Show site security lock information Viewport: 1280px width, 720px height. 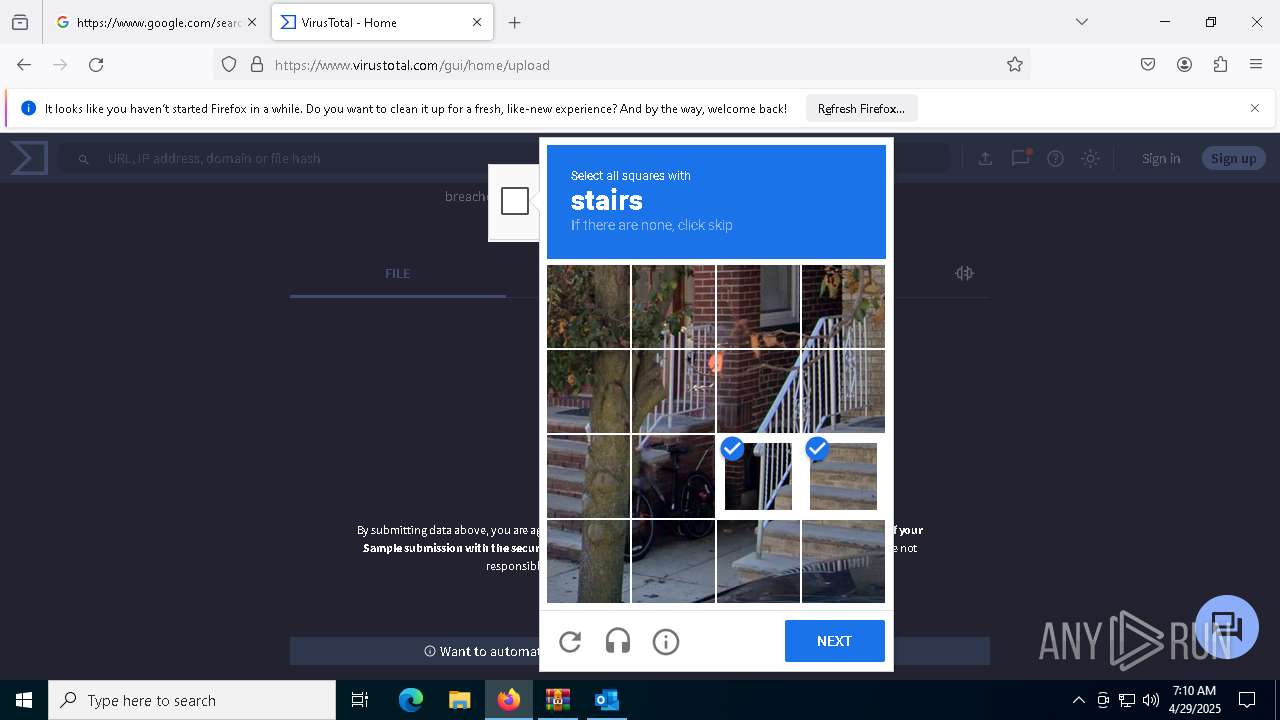click(x=257, y=65)
